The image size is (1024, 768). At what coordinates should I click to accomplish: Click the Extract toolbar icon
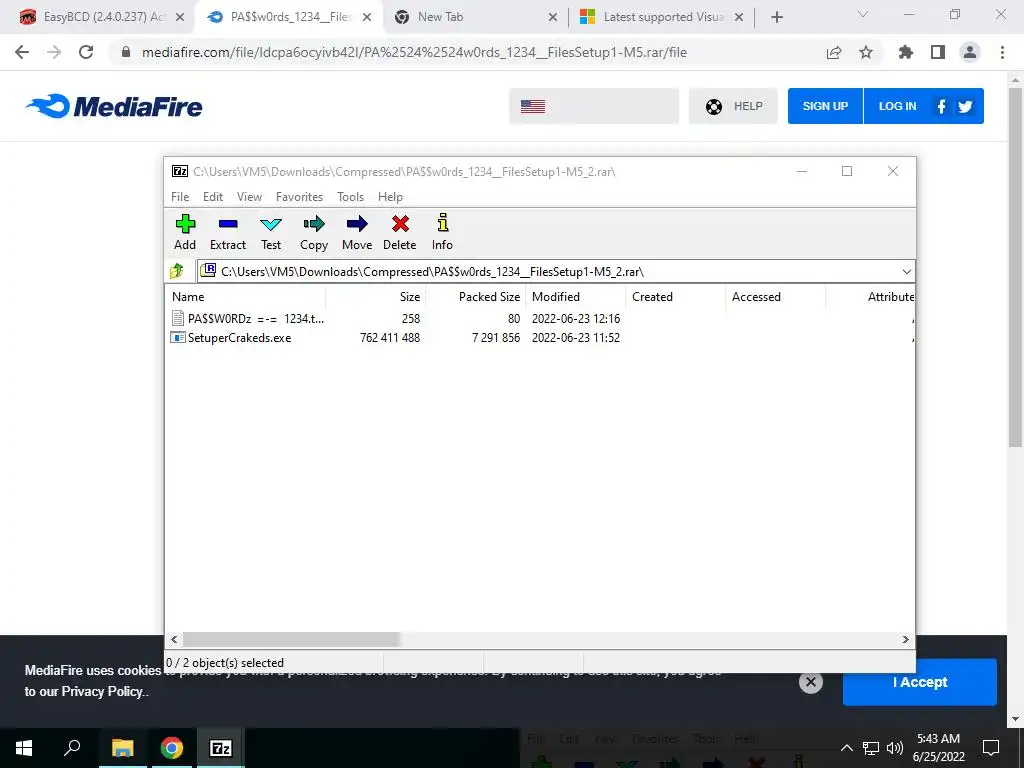click(228, 232)
